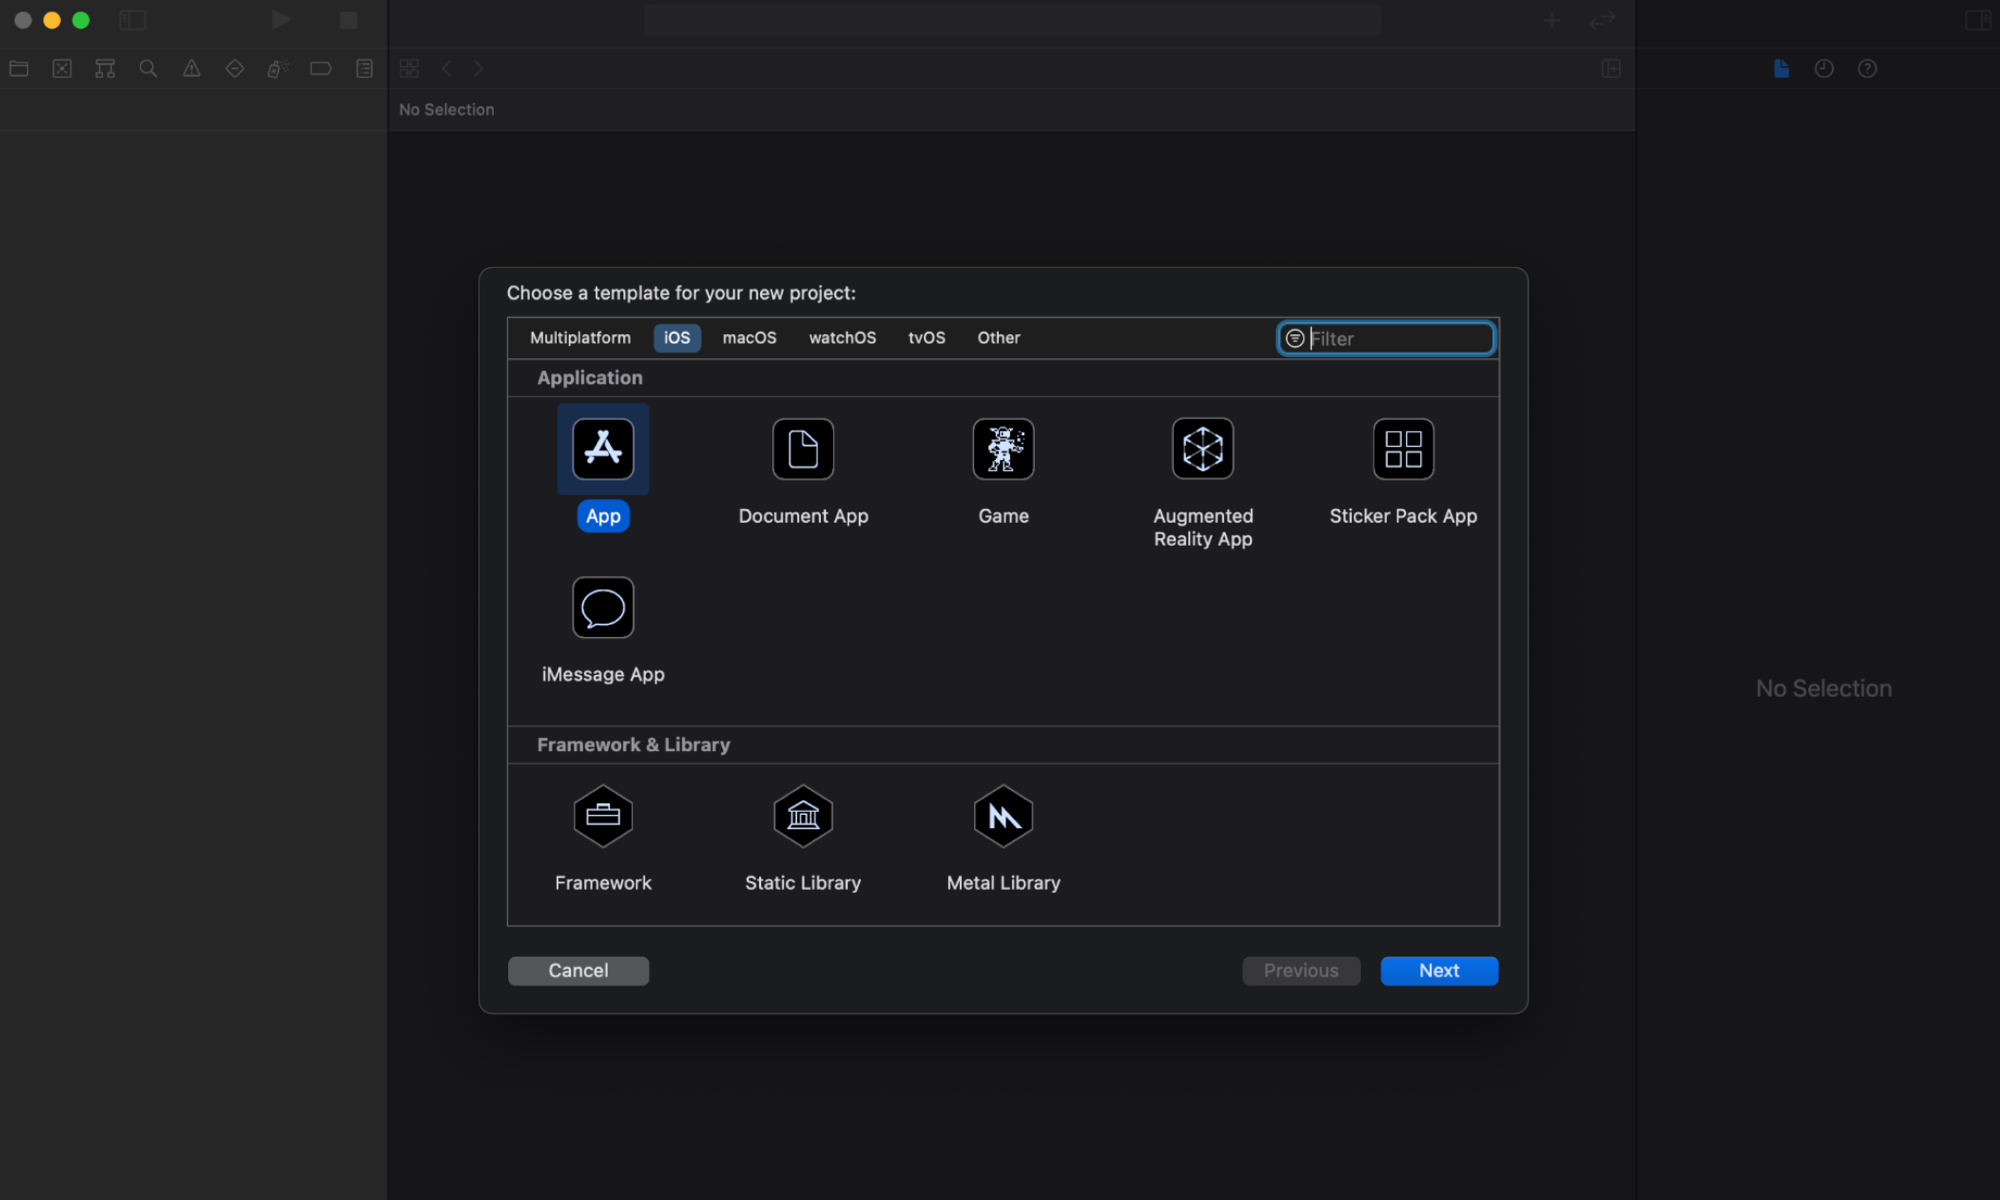Click the Previous button

[1301, 970]
